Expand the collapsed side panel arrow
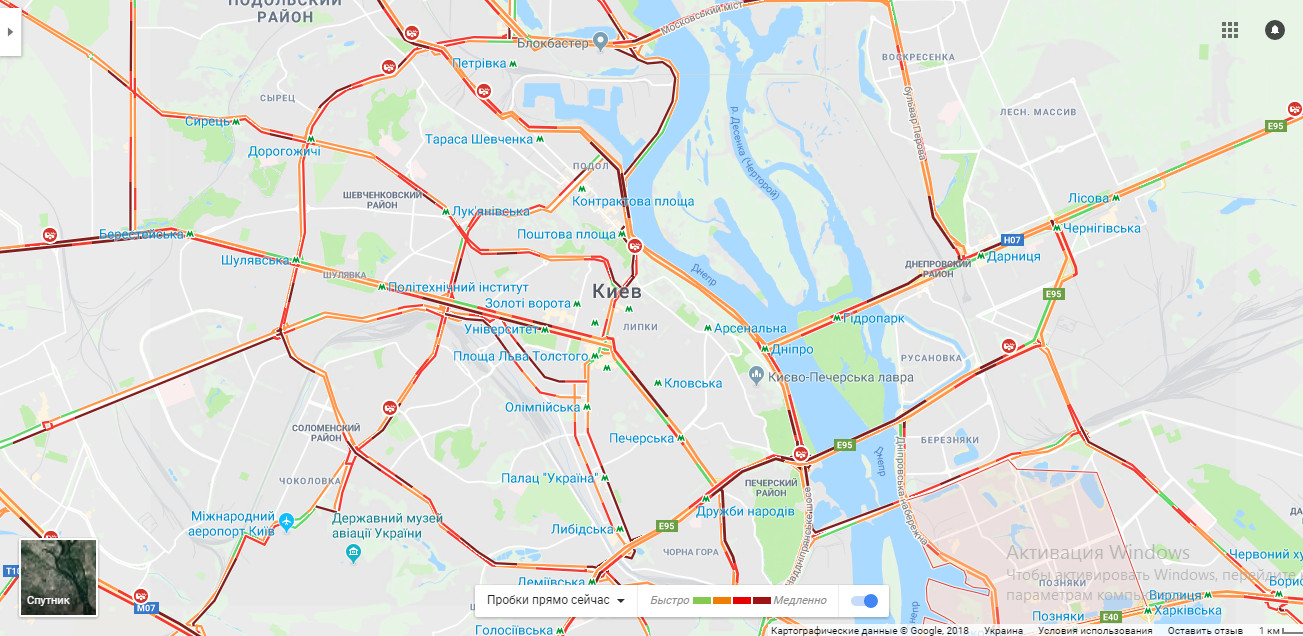This screenshot has width=1303, height=636. [10, 32]
